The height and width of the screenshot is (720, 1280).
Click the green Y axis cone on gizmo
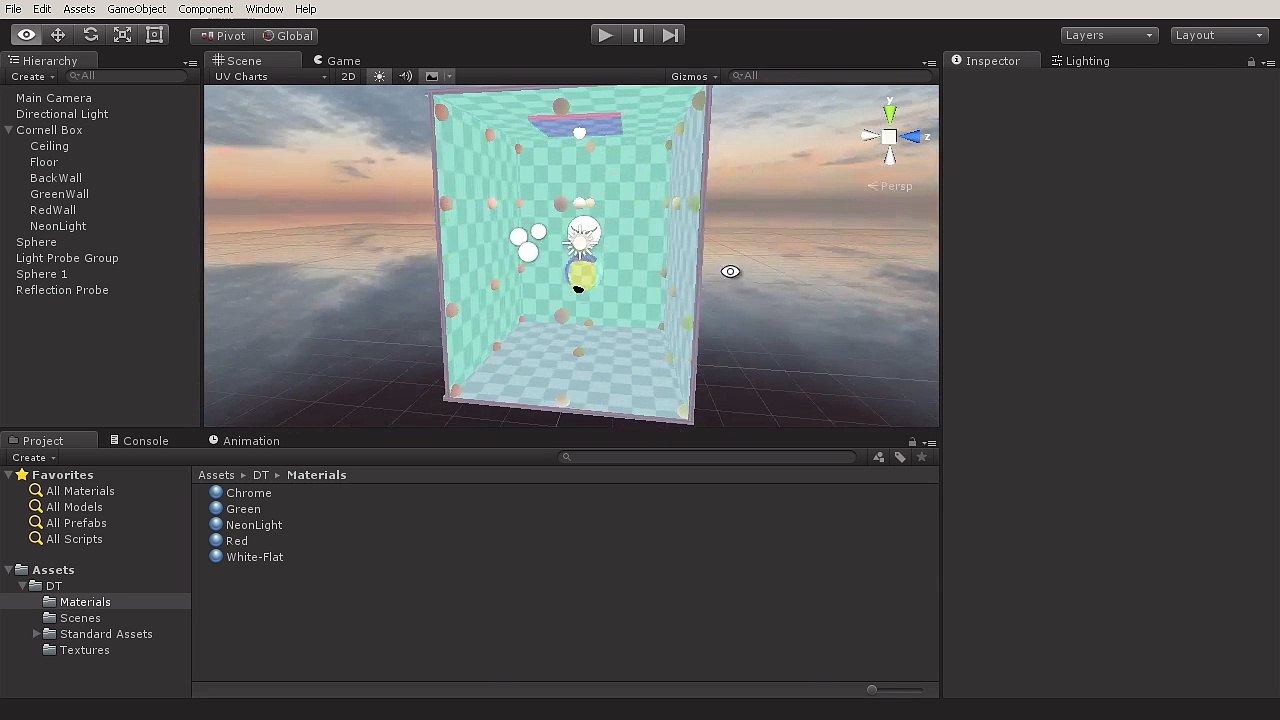coord(889,113)
